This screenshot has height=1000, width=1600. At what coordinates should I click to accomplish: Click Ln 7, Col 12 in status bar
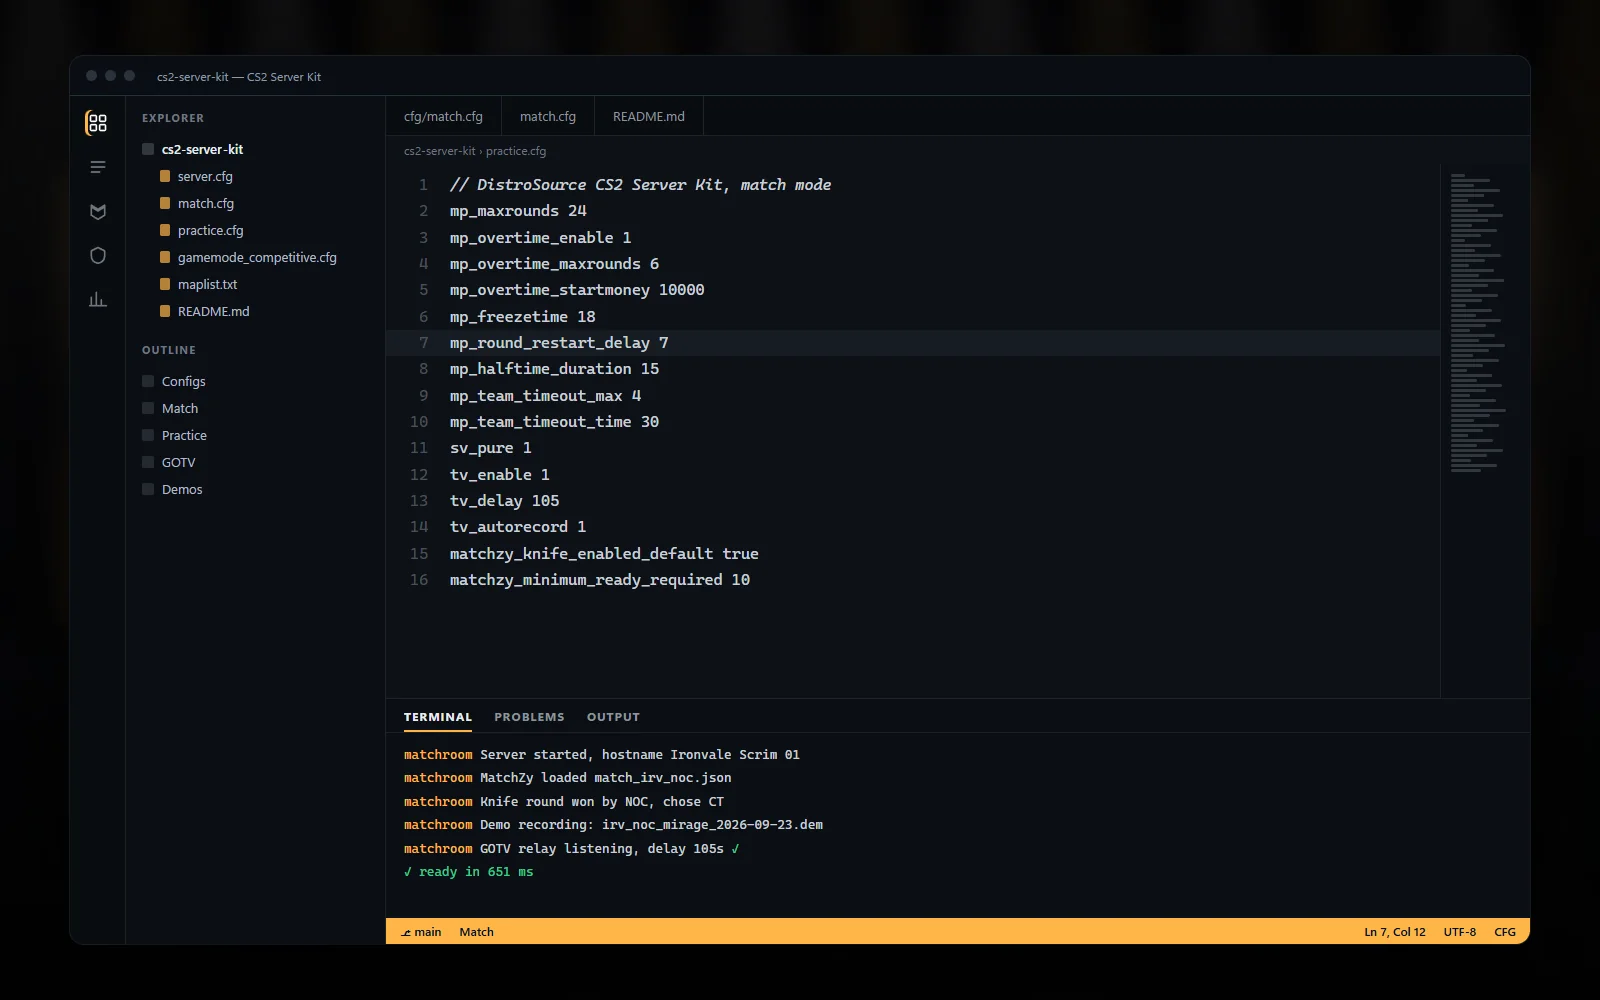click(1395, 932)
